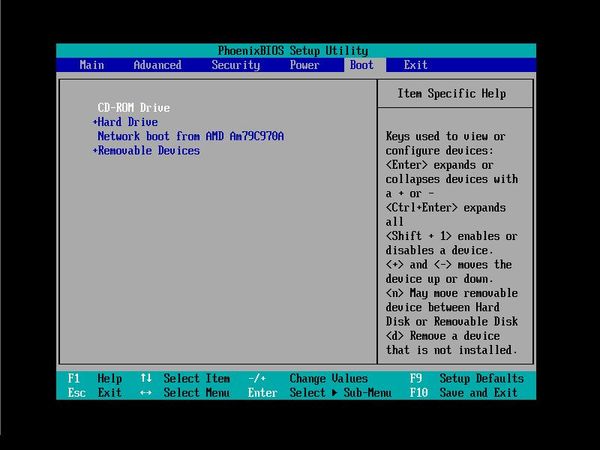Go to the Security tab
The image size is (600, 450).
click(236, 65)
